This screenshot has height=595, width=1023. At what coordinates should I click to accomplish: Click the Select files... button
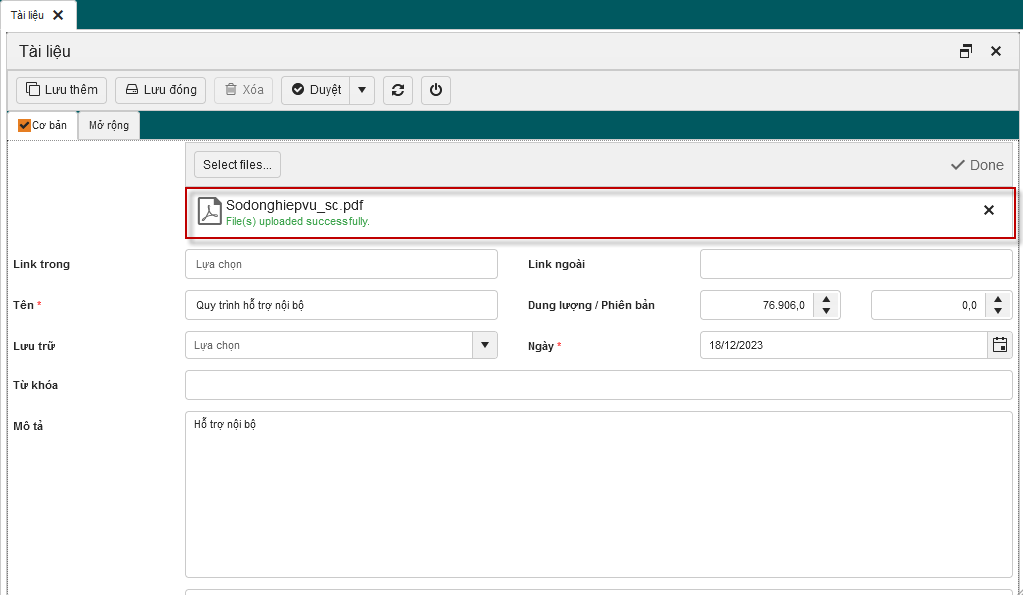coord(237,164)
